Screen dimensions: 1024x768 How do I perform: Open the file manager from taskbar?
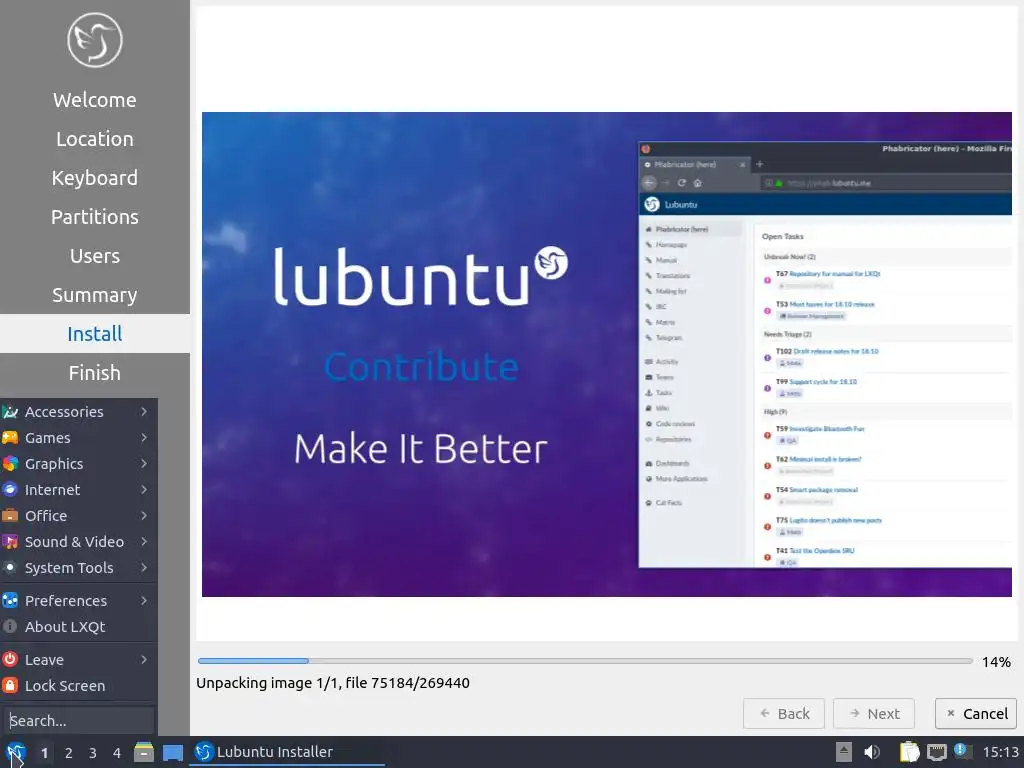click(144, 752)
